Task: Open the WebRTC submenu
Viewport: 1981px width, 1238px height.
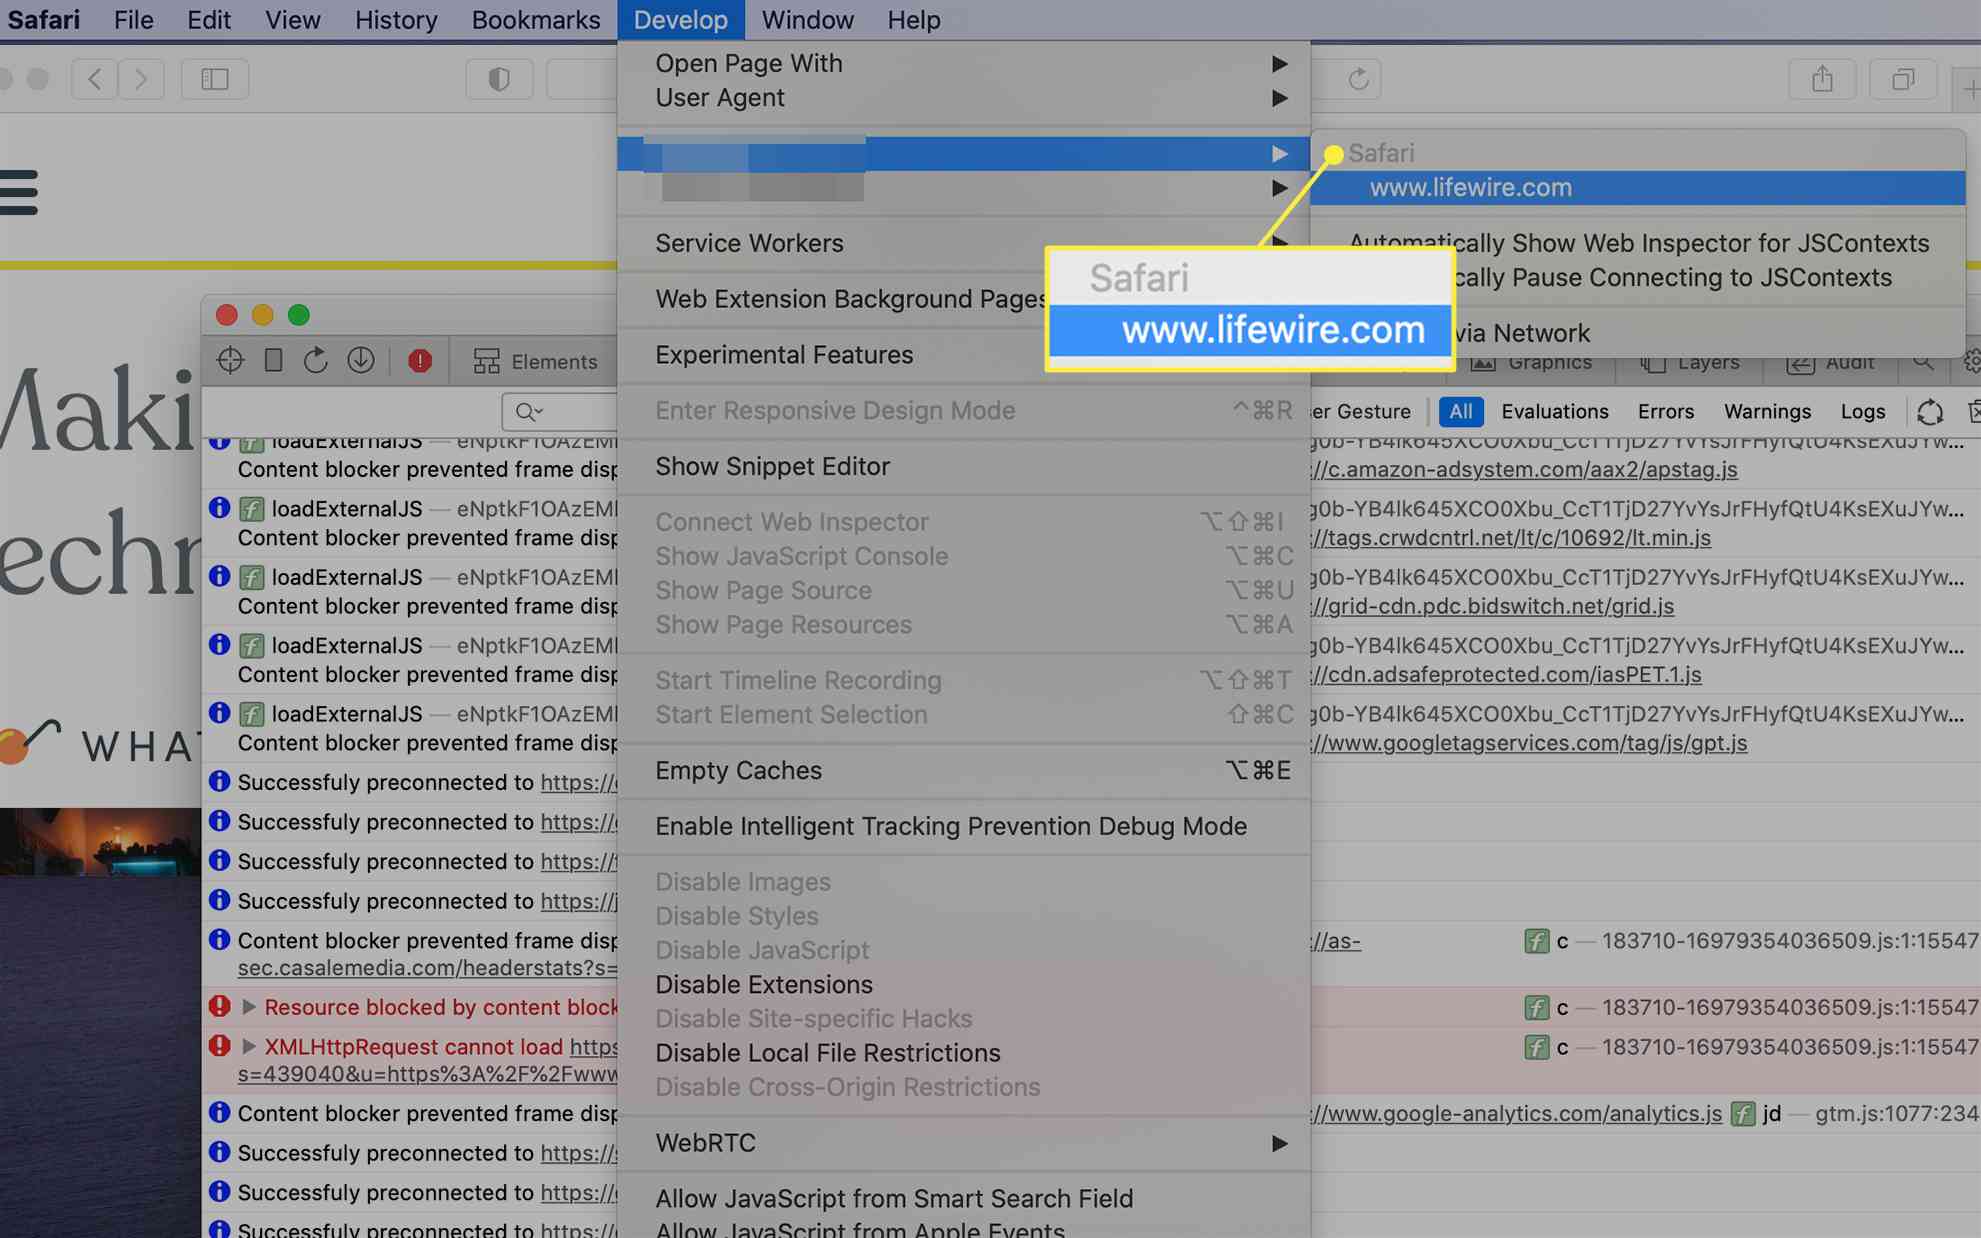Action: click(x=963, y=1142)
